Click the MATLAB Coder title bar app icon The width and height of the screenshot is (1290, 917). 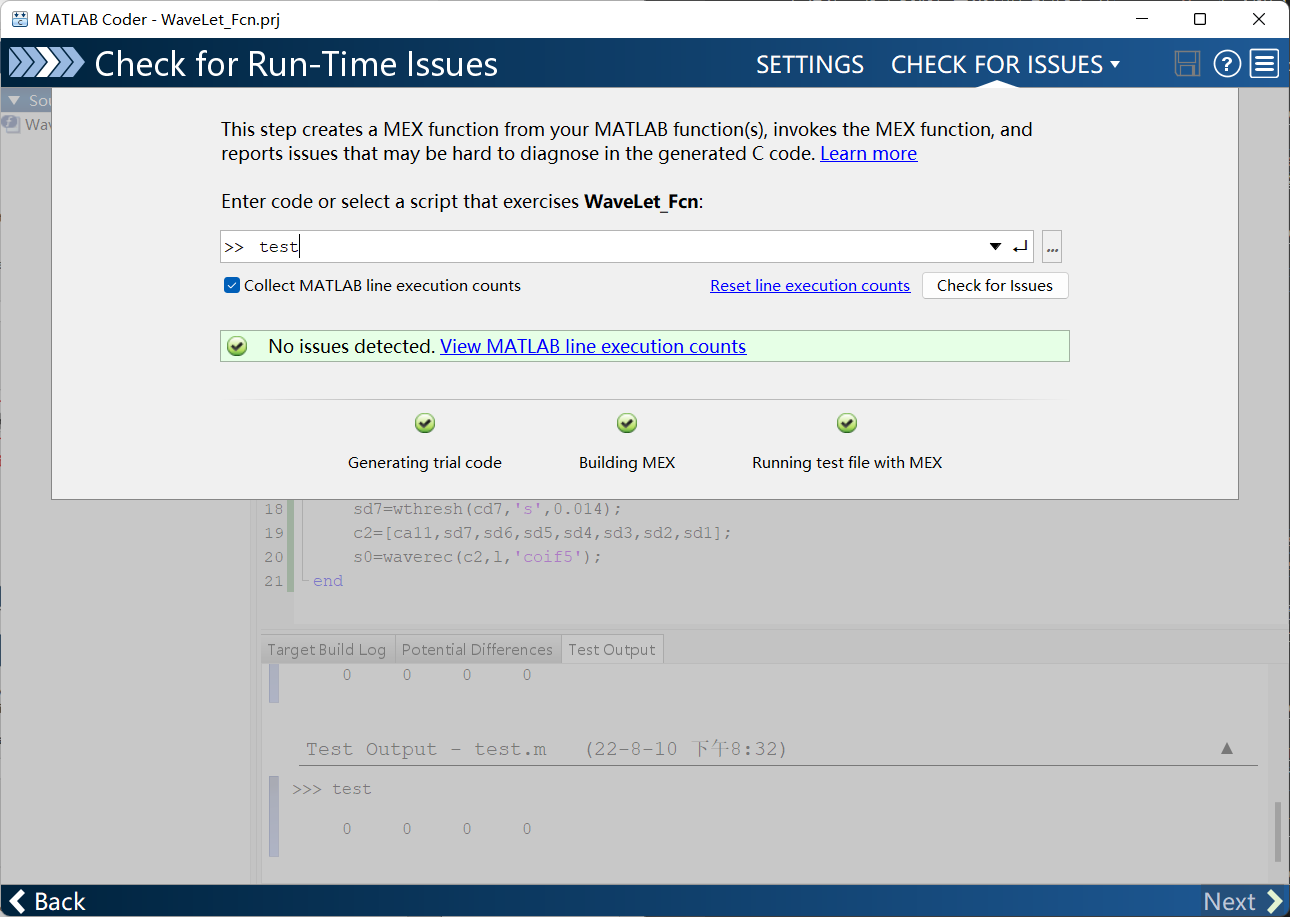[20, 19]
